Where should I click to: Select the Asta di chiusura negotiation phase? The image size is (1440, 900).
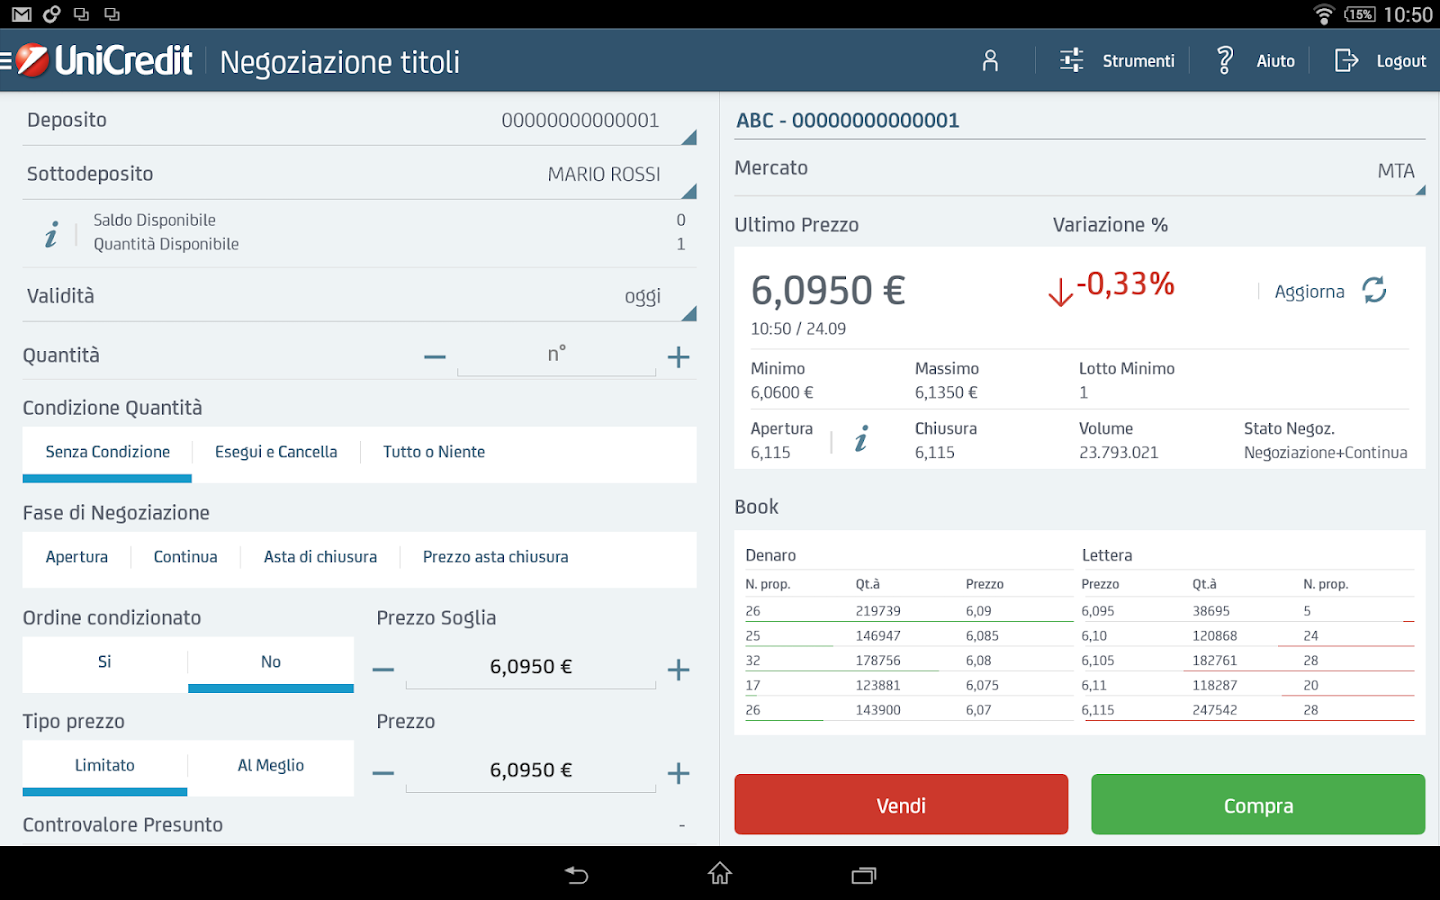click(320, 556)
